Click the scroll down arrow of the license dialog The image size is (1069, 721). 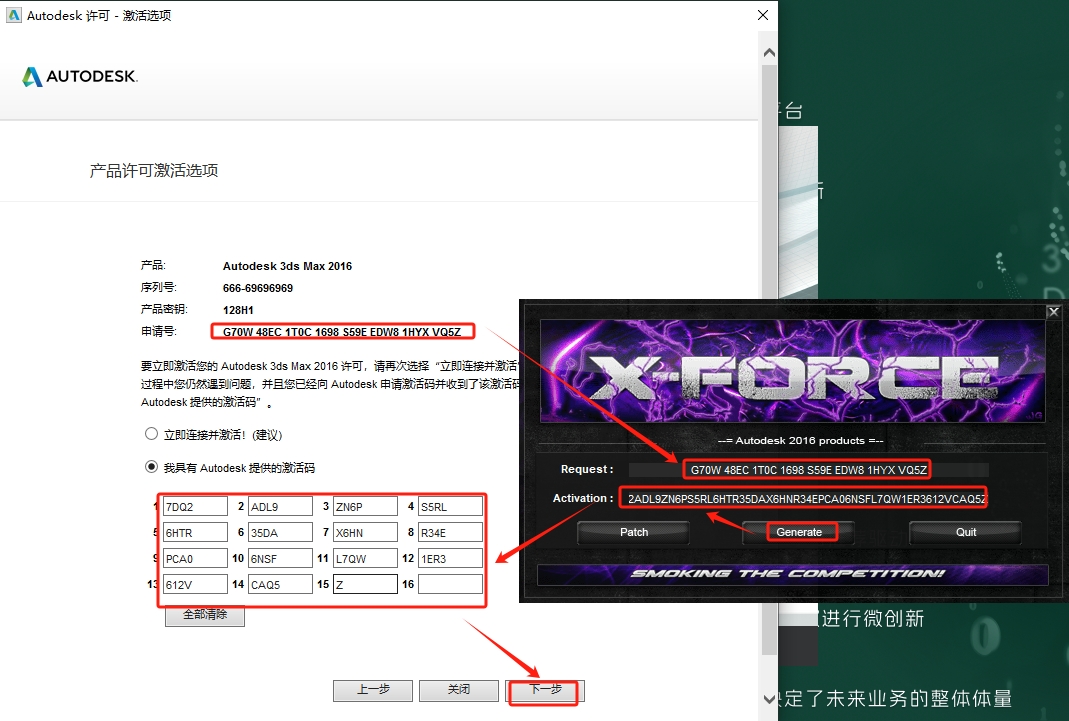(x=769, y=699)
